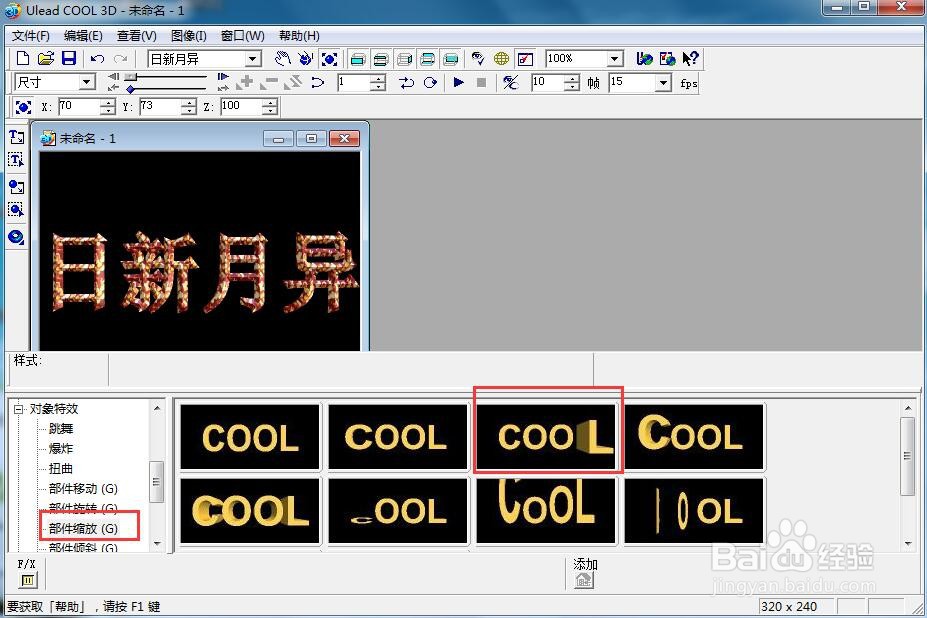
Task: Click the timeline frame slider thumb
Action: point(131,77)
